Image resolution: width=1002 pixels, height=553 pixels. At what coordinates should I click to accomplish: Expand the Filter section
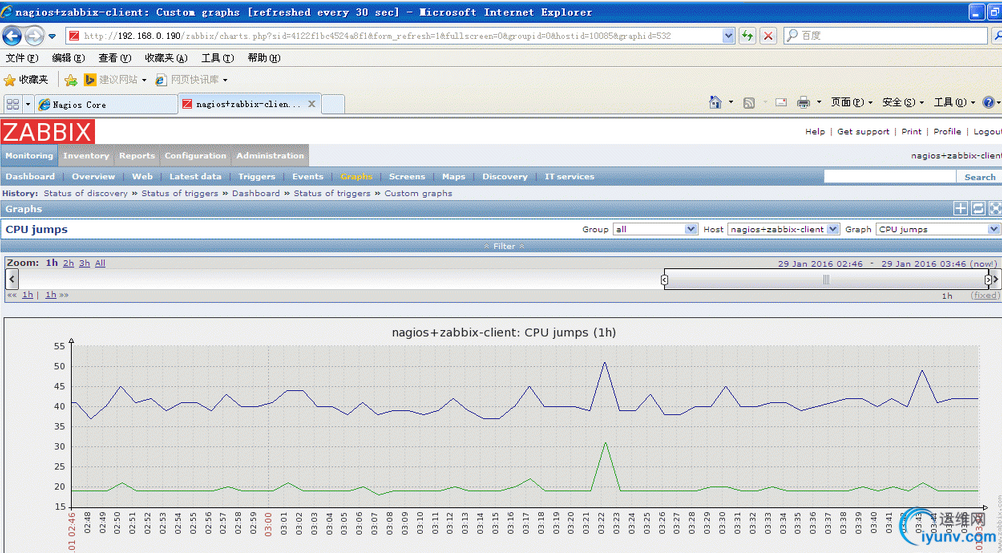(504, 246)
